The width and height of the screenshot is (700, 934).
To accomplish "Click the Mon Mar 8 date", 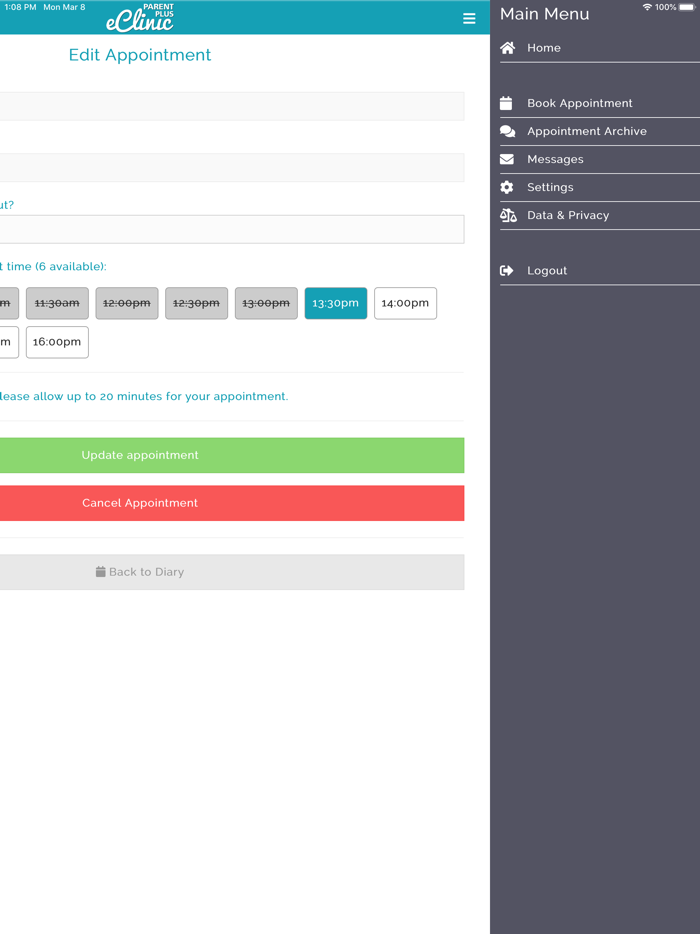I will (x=64, y=7).
